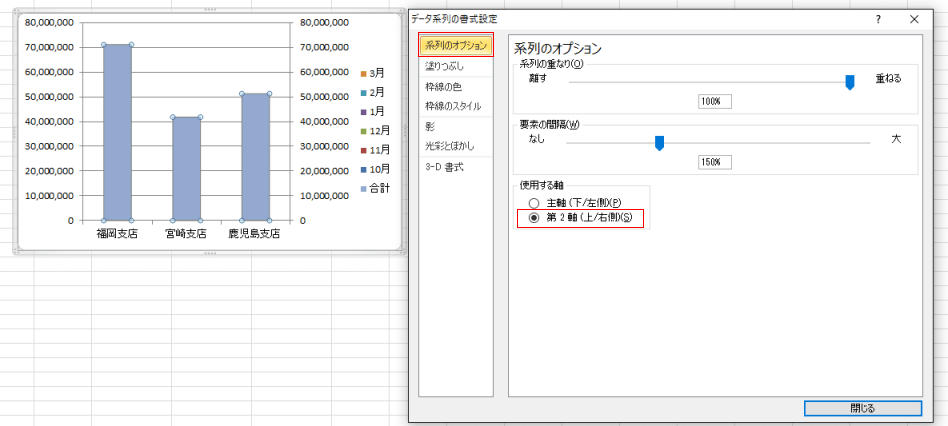The height and width of the screenshot is (426, 948).
Task: Switch to the 塗りつぶし category
Action: pos(444,65)
